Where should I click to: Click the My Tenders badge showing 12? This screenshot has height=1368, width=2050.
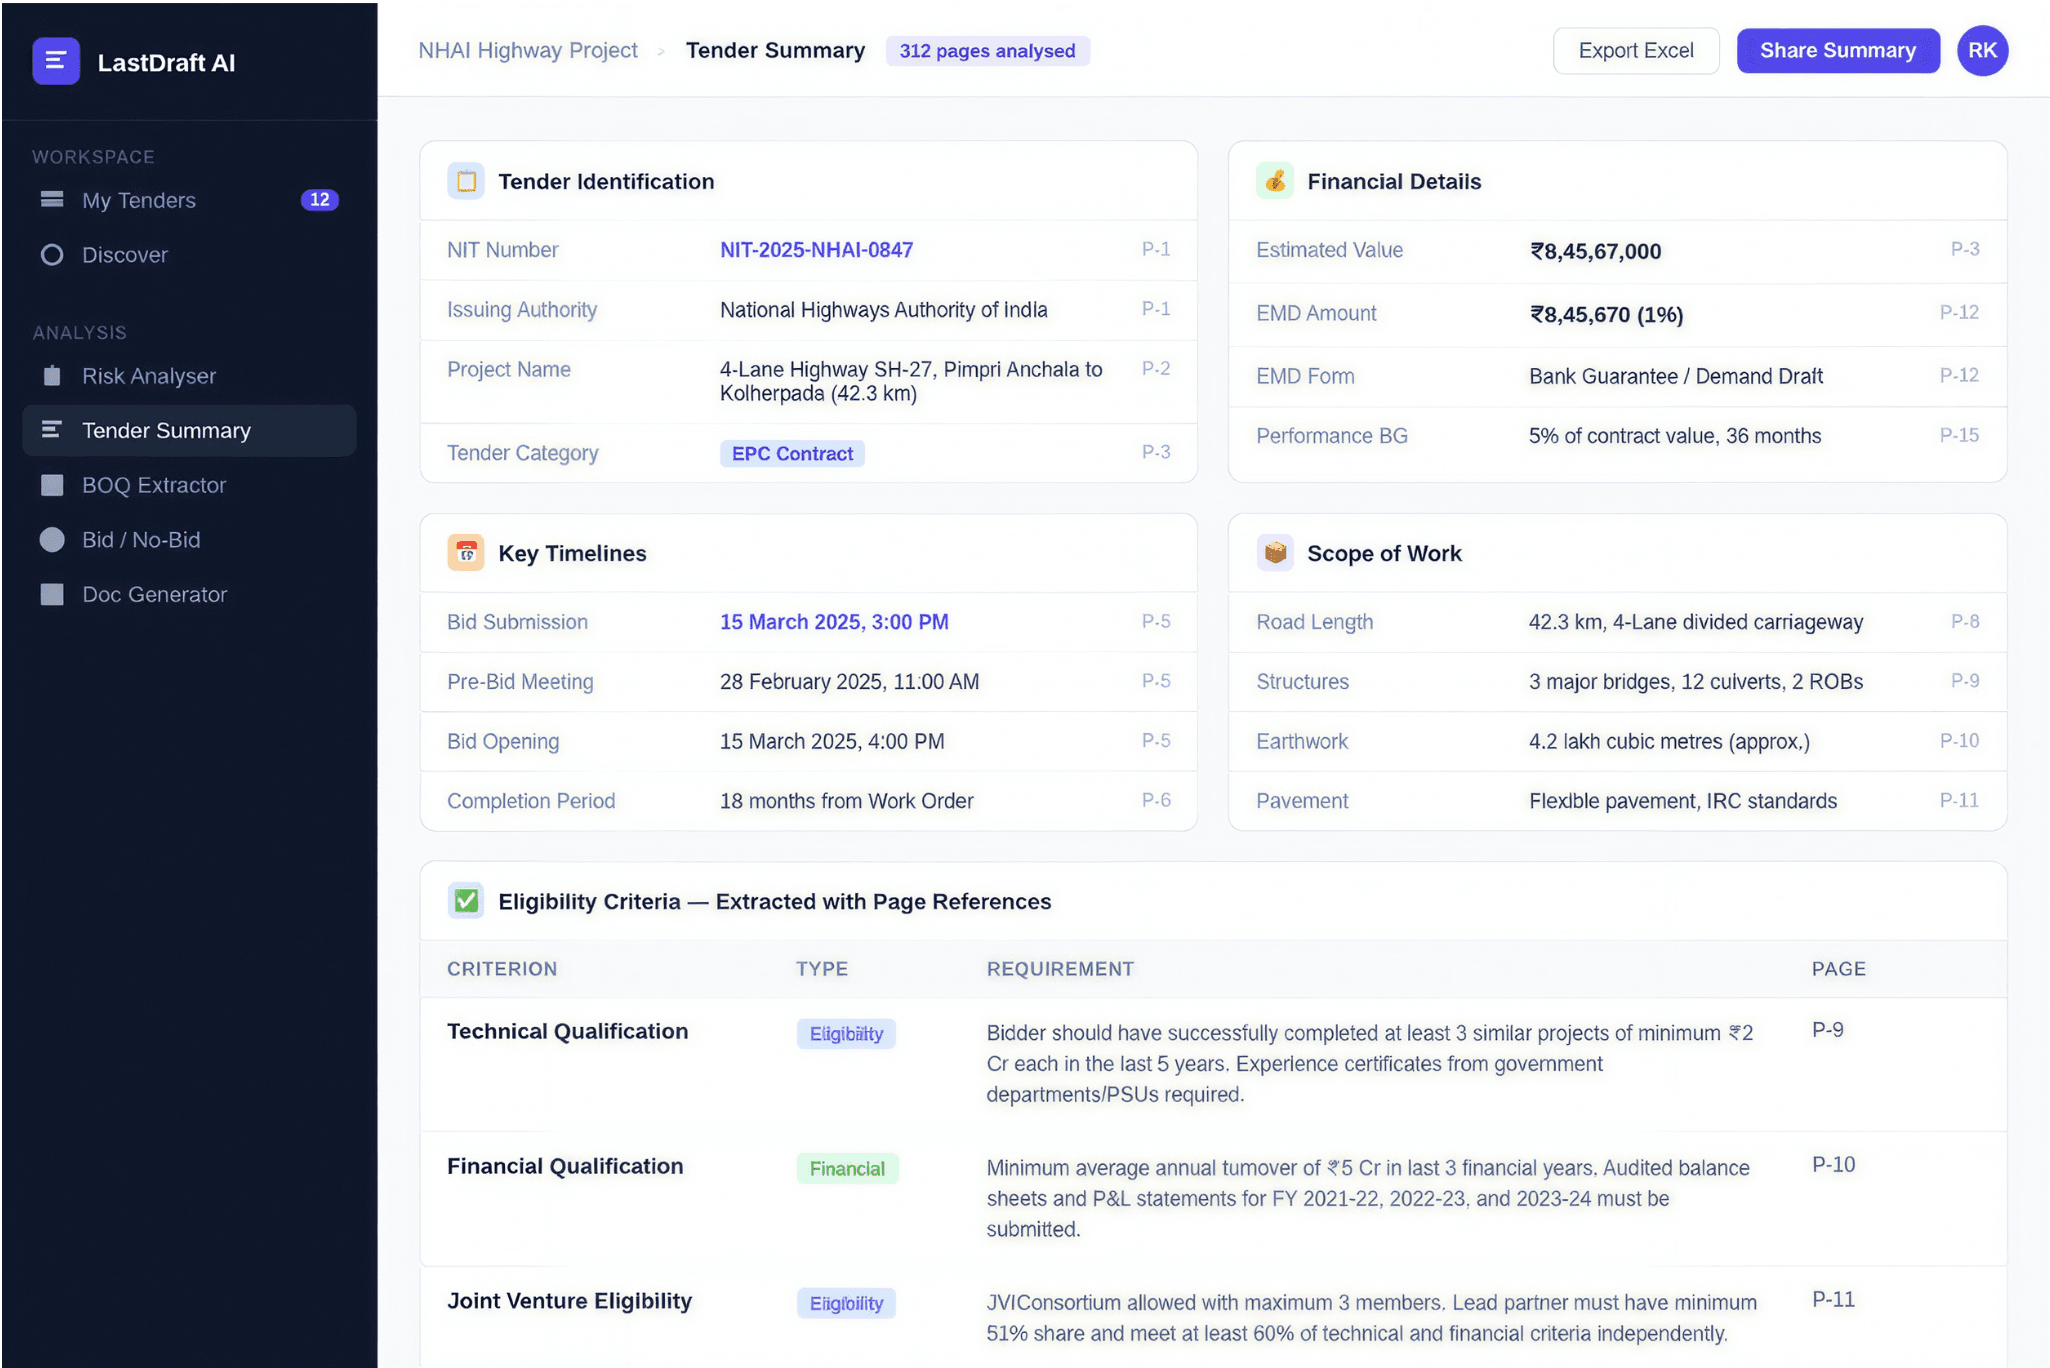320,200
